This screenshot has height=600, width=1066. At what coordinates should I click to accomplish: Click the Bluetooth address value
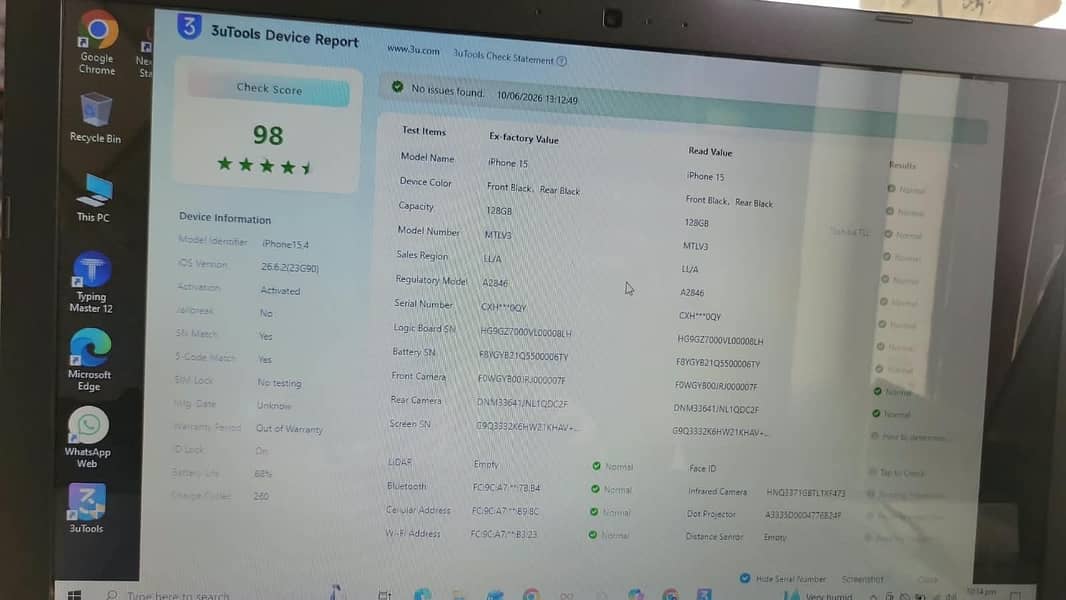click(x=506, y=487)
